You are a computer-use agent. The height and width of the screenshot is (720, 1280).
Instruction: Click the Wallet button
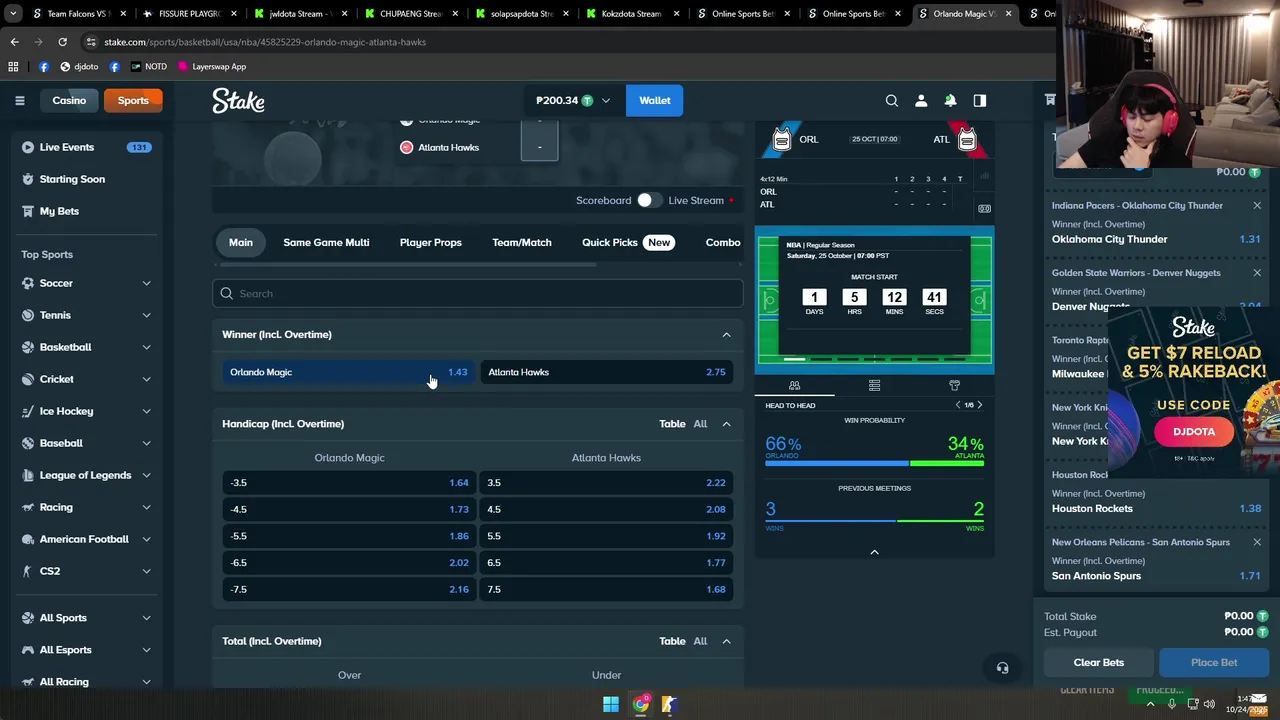[655, 100]
